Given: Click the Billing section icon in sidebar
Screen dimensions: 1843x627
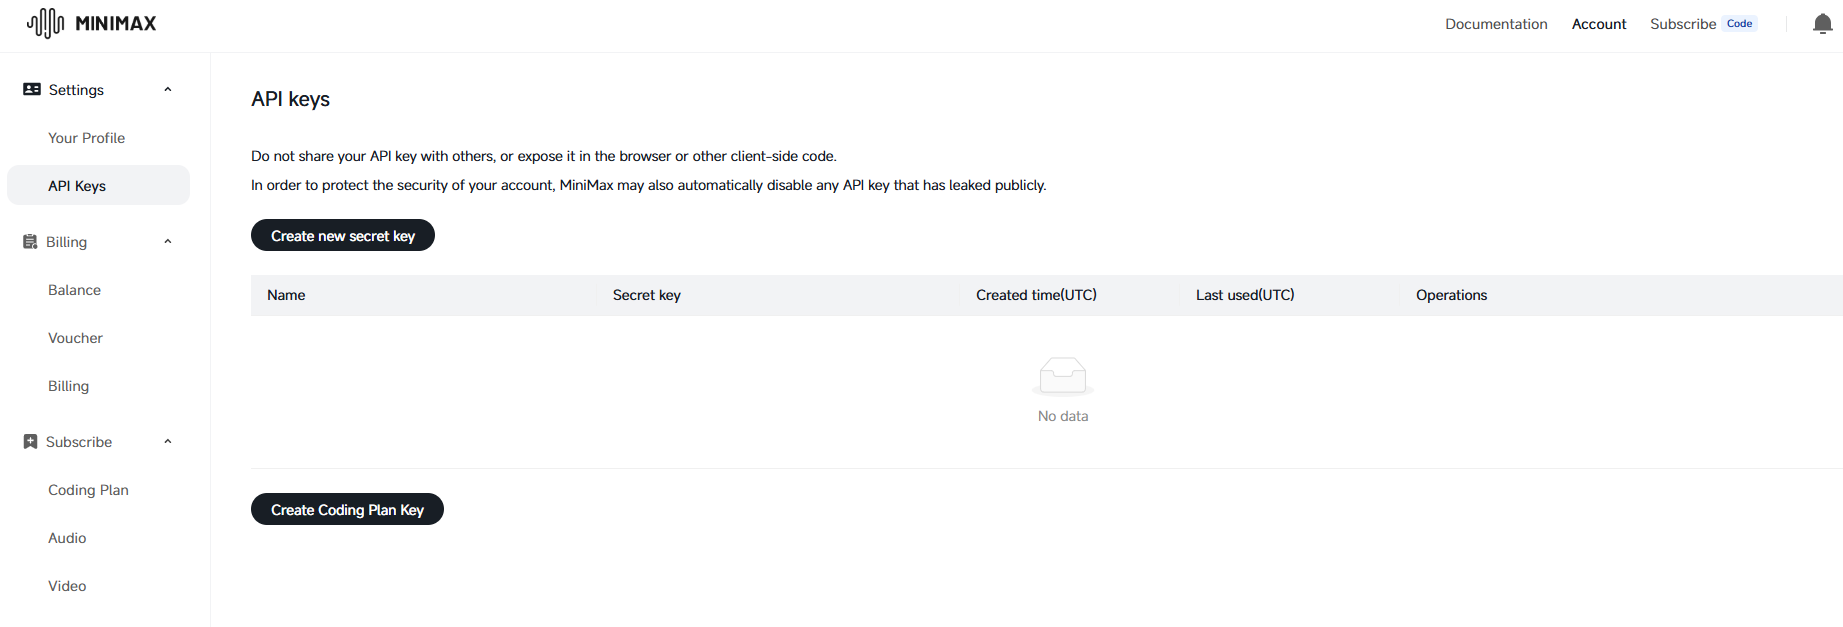Looking at the screenshot, I should click(30, 242).
